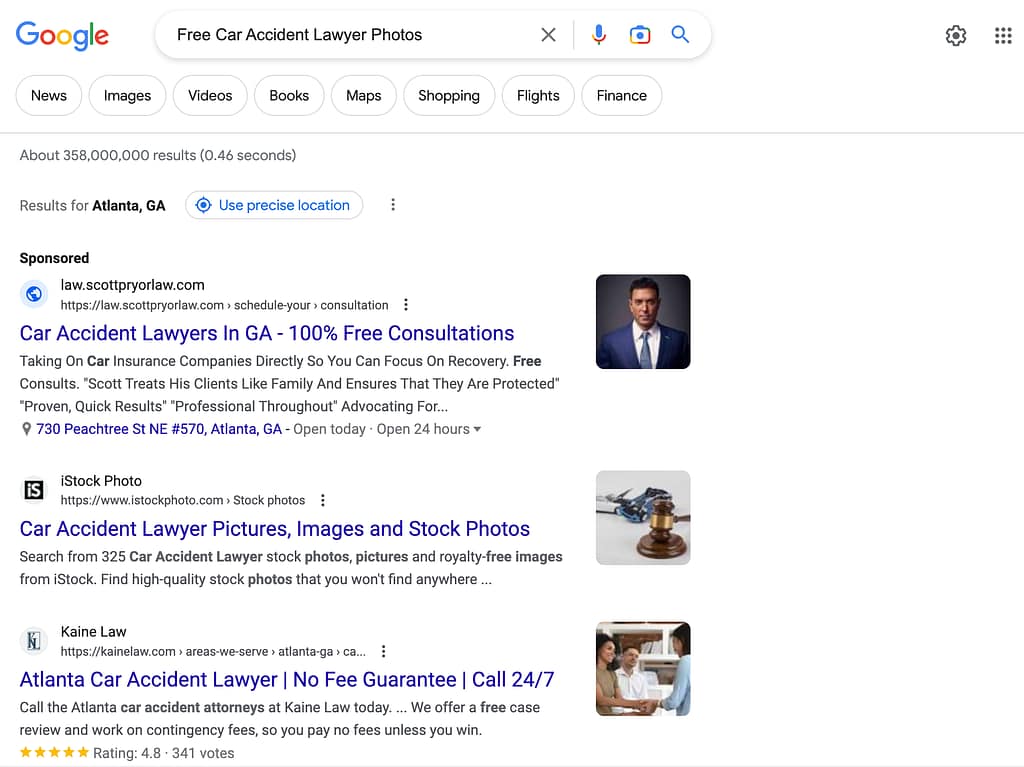Switch to the News tab
The image size is (1024, 767).
coord(49,95)
